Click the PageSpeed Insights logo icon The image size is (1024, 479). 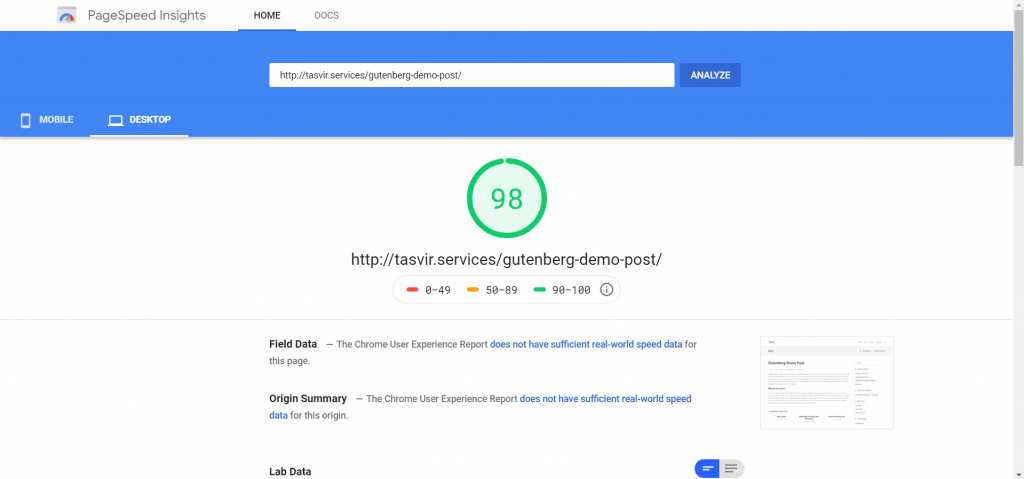coord(67,15)
